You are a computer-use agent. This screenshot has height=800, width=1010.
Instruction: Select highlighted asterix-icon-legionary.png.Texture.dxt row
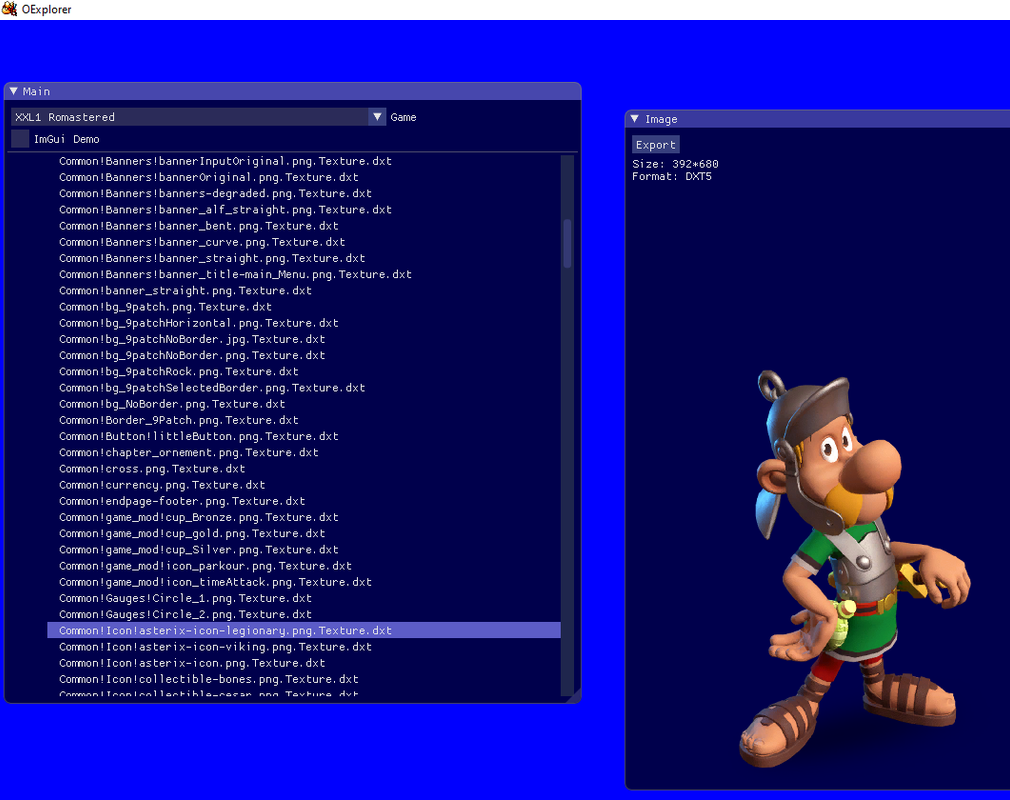coord(303,630)
